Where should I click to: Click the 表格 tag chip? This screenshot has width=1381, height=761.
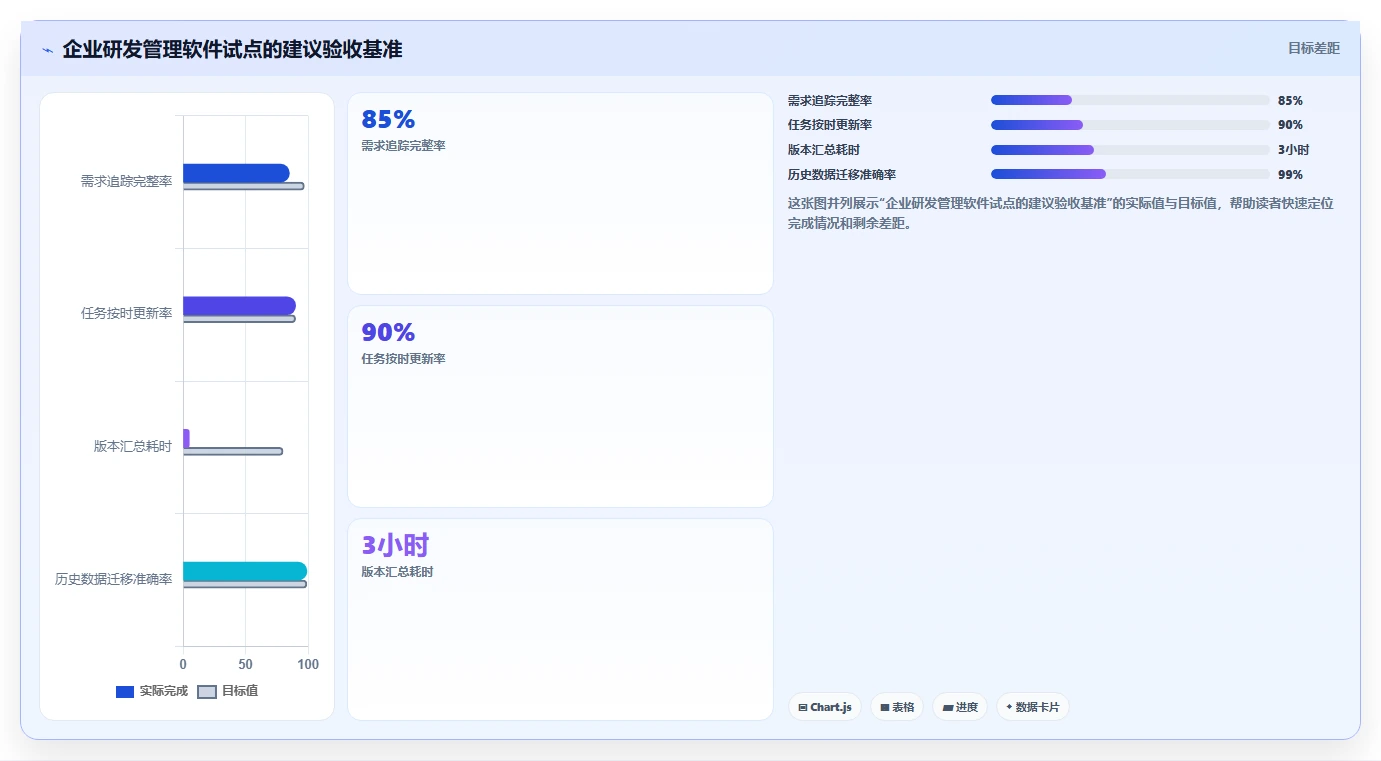897,707
